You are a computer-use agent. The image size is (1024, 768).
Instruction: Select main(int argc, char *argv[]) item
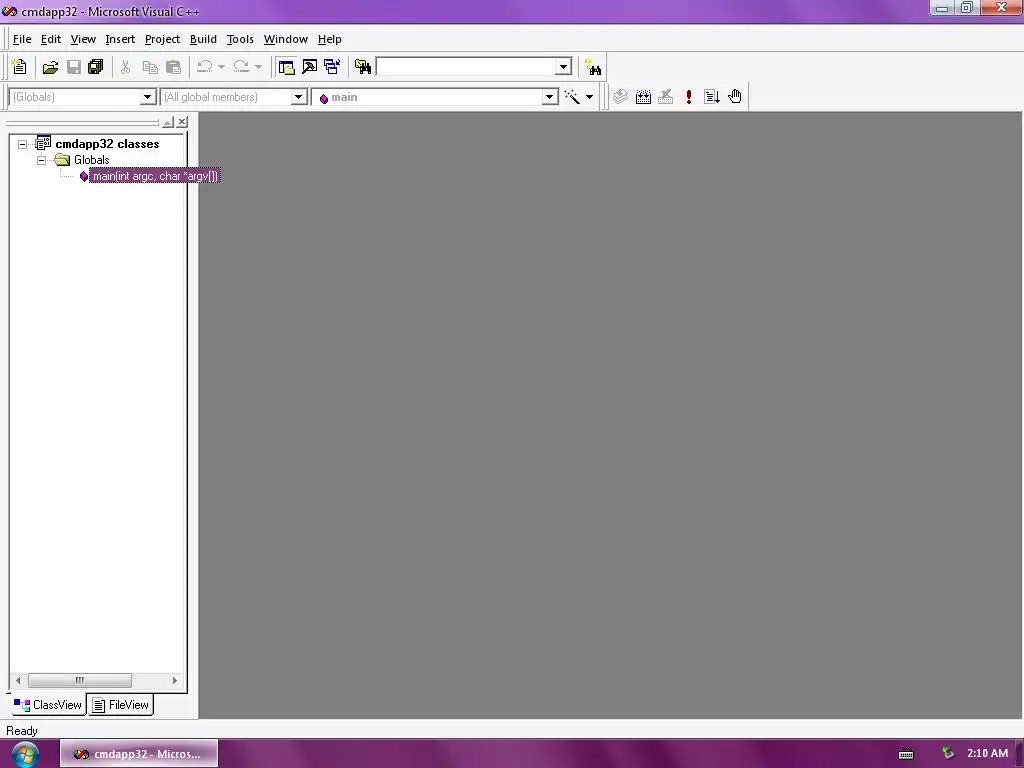(x=155, y=176)
